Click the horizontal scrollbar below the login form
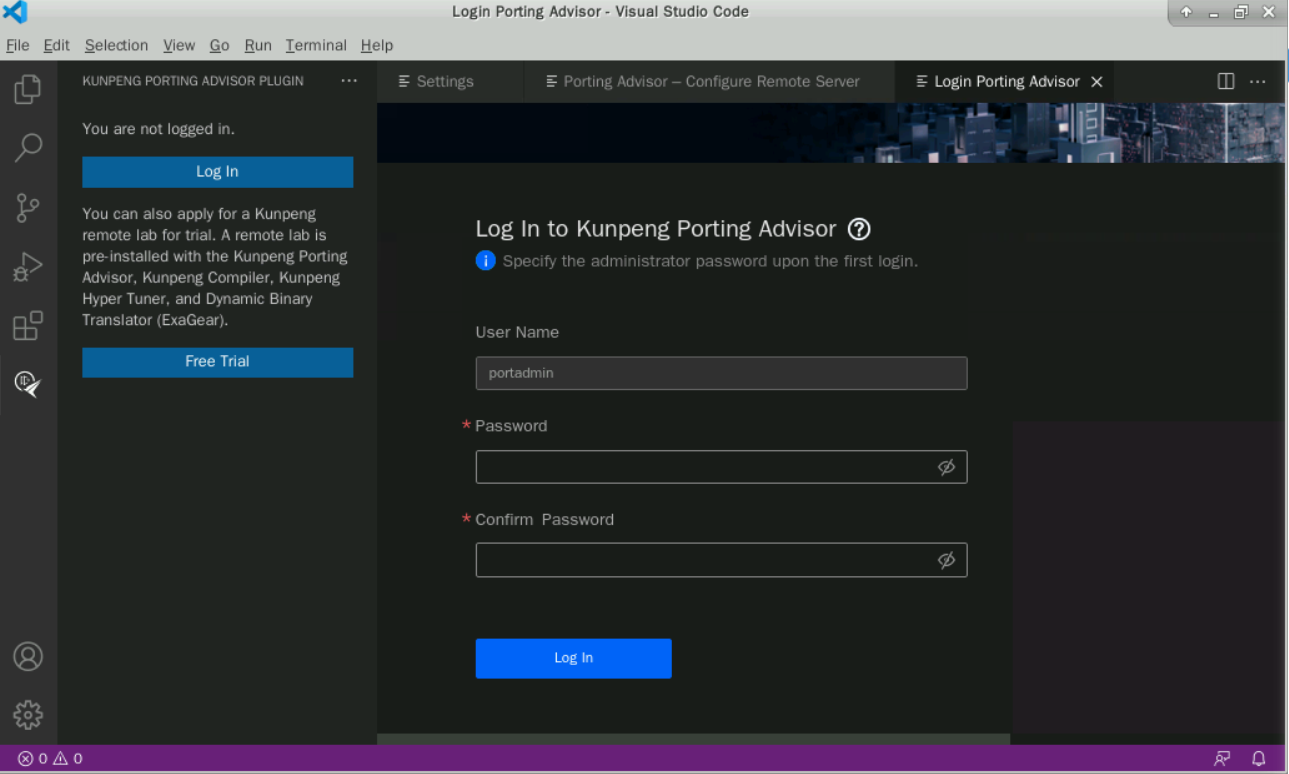1289x774 pixels. (693, 739)
